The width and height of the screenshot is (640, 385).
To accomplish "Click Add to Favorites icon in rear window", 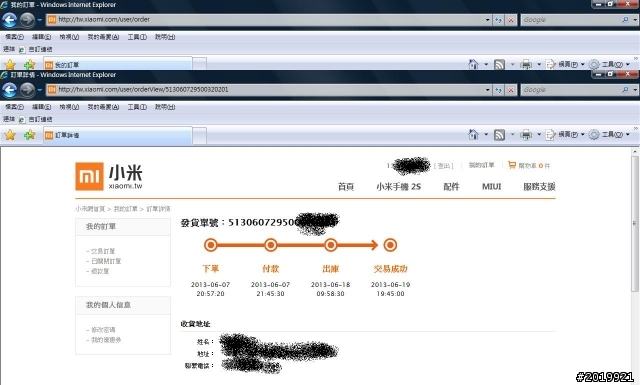I will 29,65.
